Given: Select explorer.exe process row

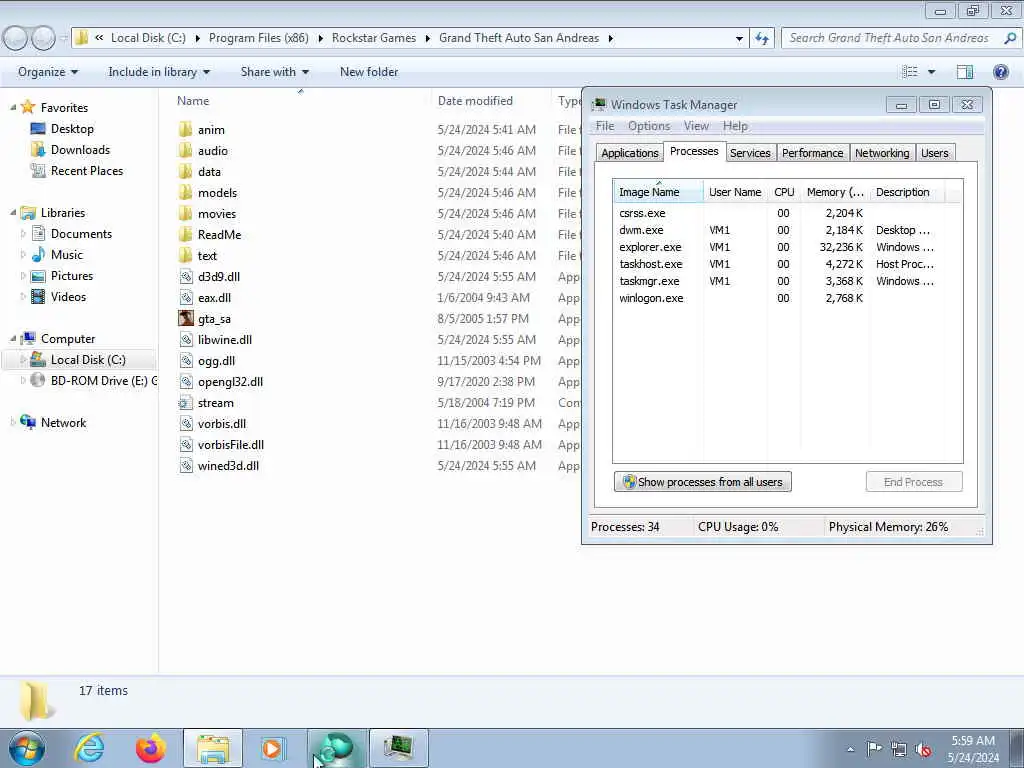Looking at the screenshot, I should (x=788, y=247).
